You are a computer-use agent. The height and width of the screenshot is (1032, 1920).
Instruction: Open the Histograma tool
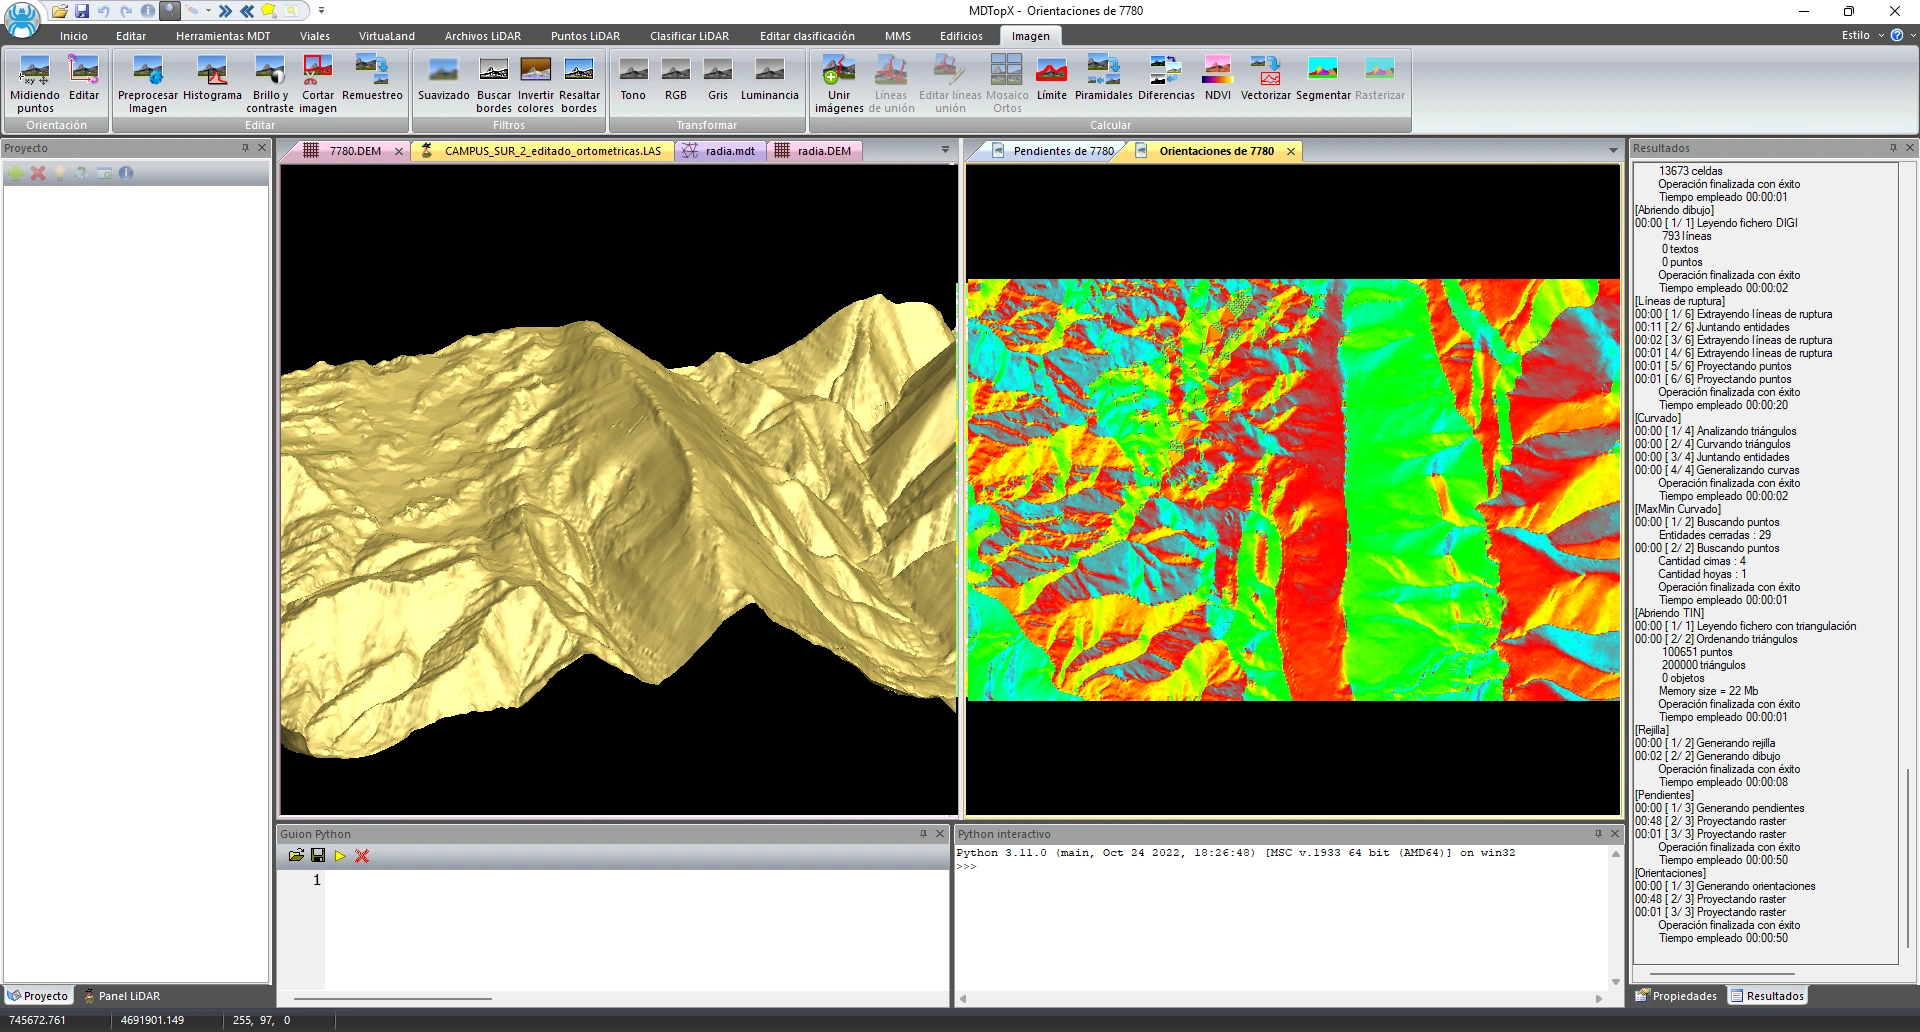coord(212,78)
